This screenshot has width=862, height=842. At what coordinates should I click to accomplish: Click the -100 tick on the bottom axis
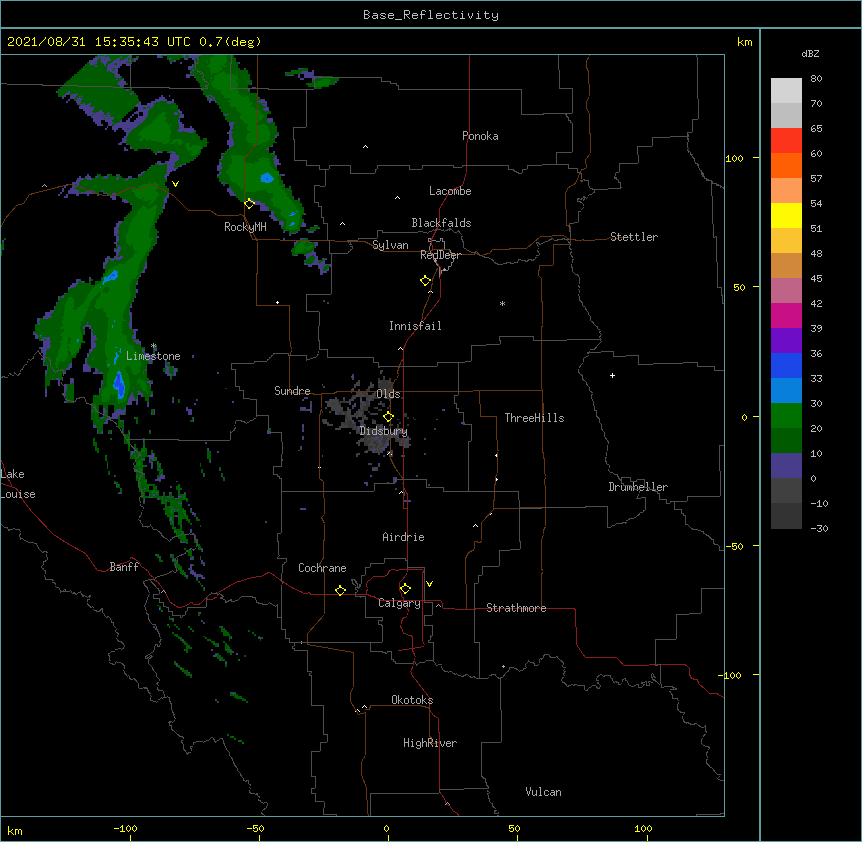coord(125,828)
